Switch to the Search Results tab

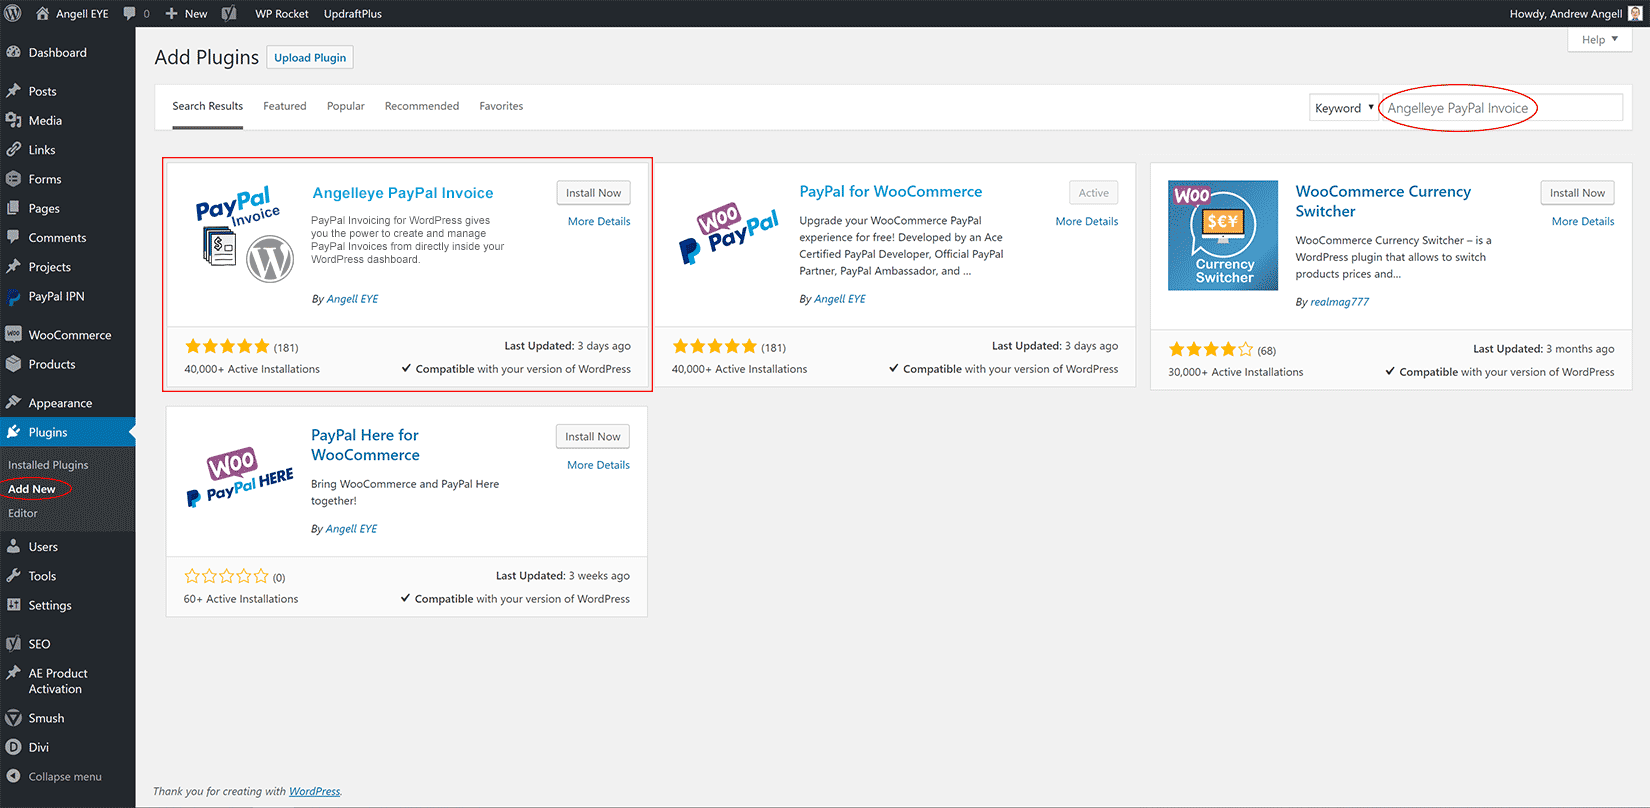[x=207, y=106]
